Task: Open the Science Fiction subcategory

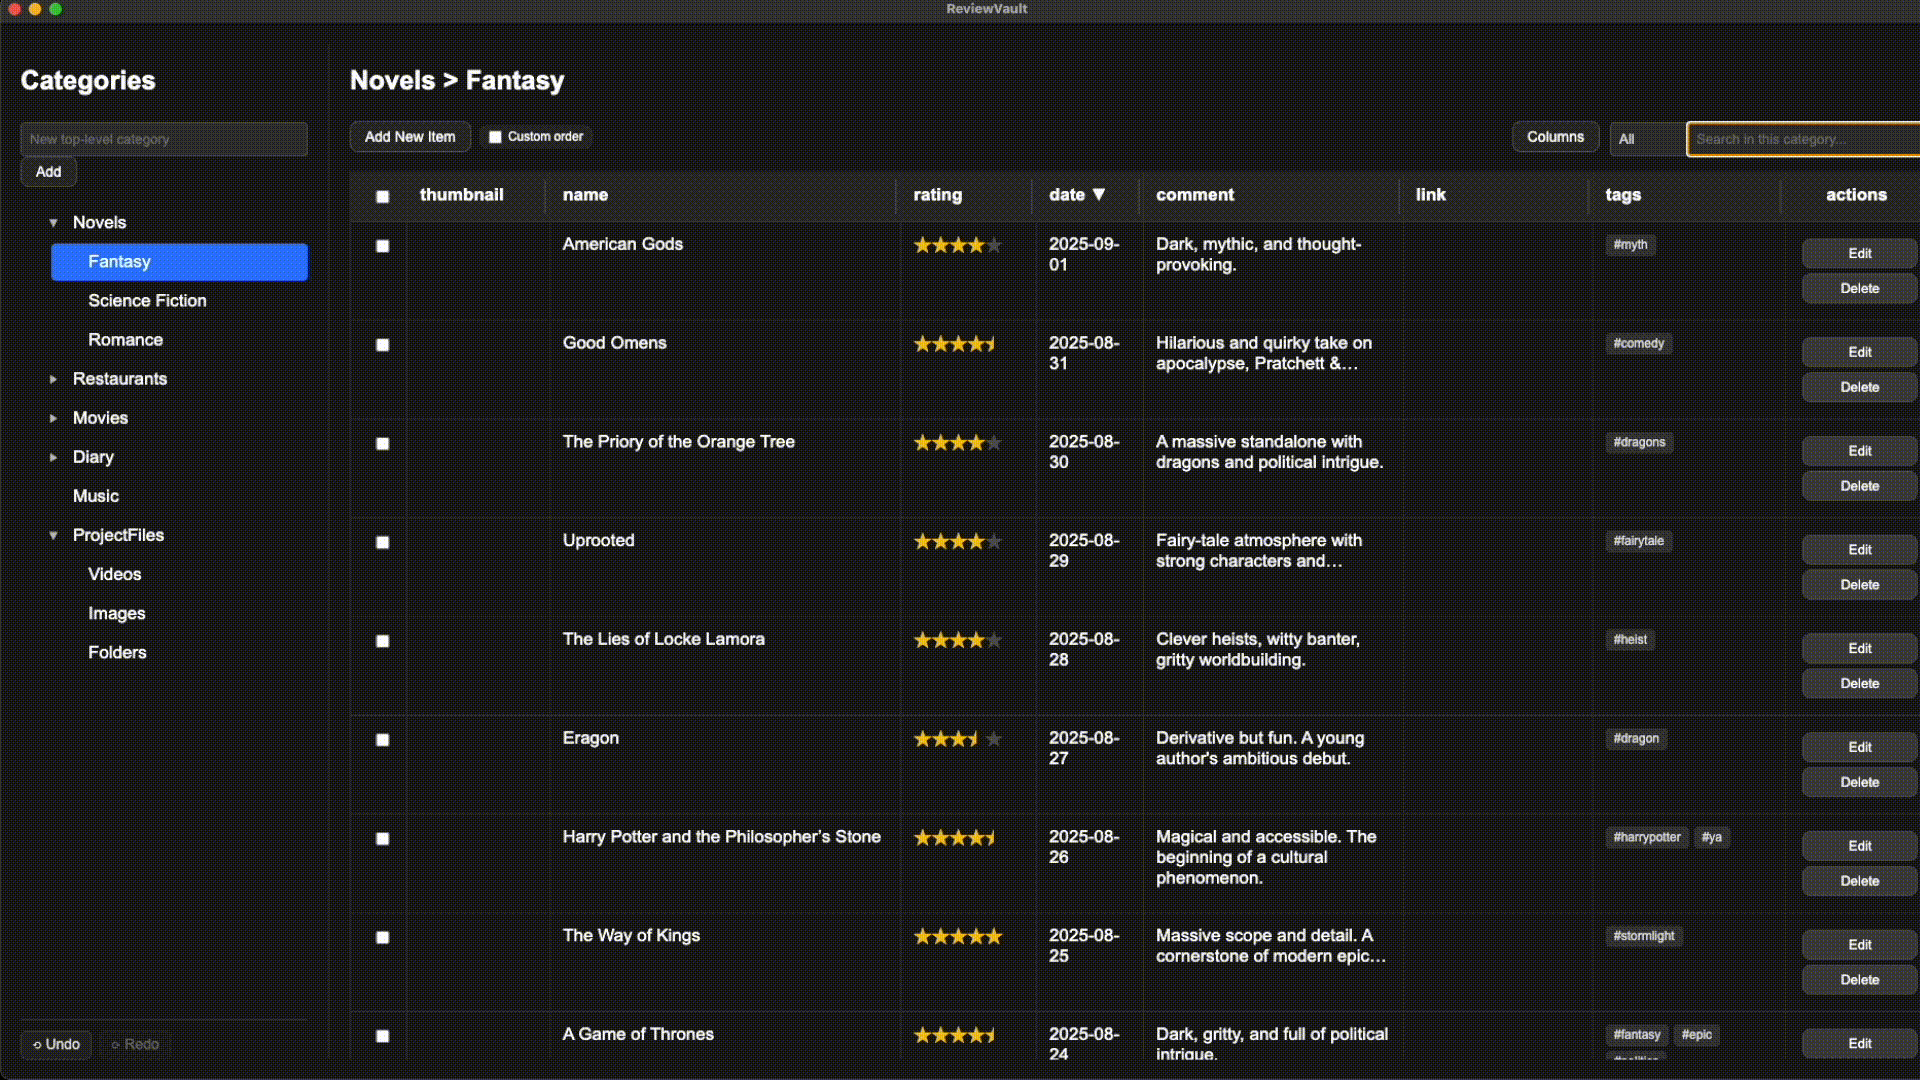Action: (x=147, y=301)
